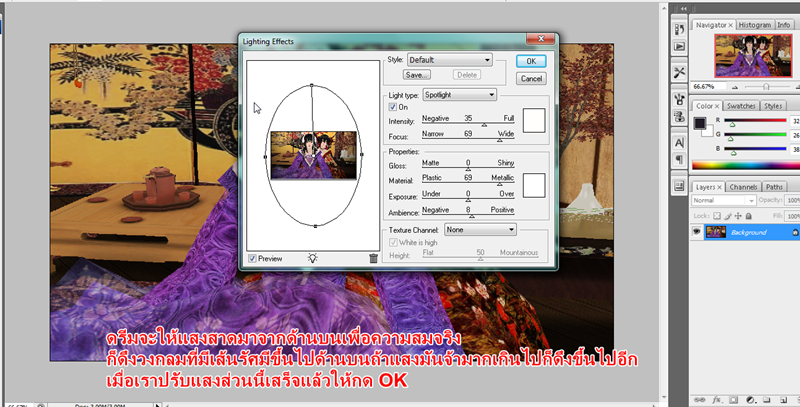The image size is (800, 407).
Task: Click the Navigator zoom out icon
Action: pos(735,87)
